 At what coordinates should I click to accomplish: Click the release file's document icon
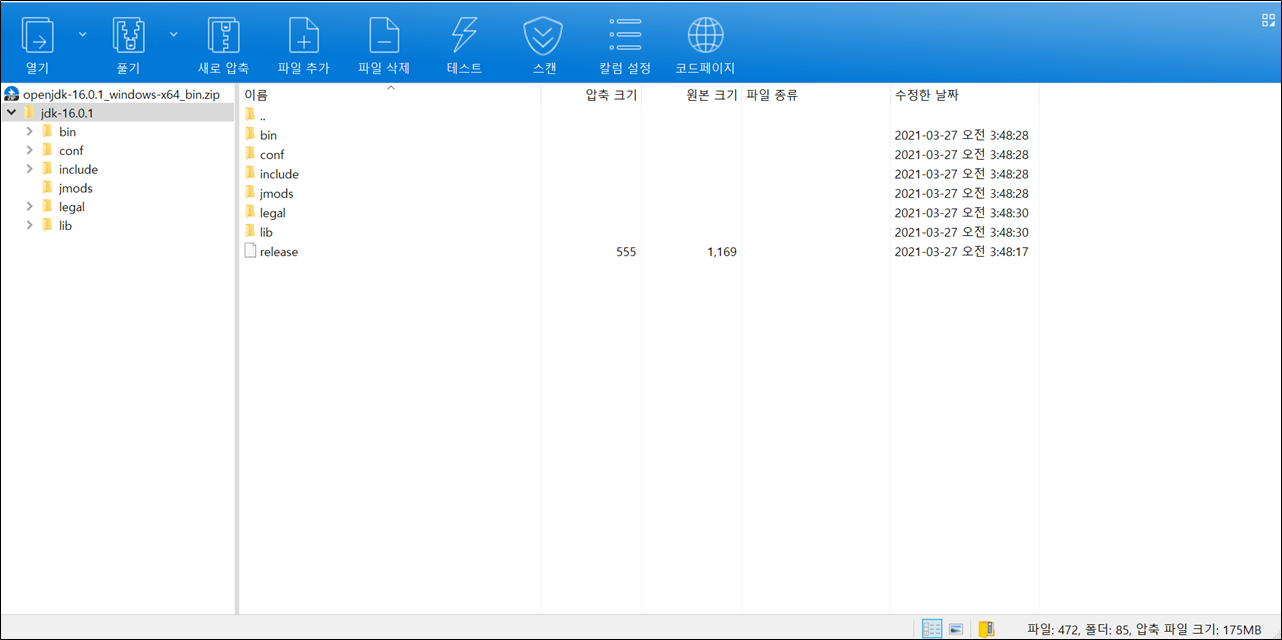(x=250, y=251)
